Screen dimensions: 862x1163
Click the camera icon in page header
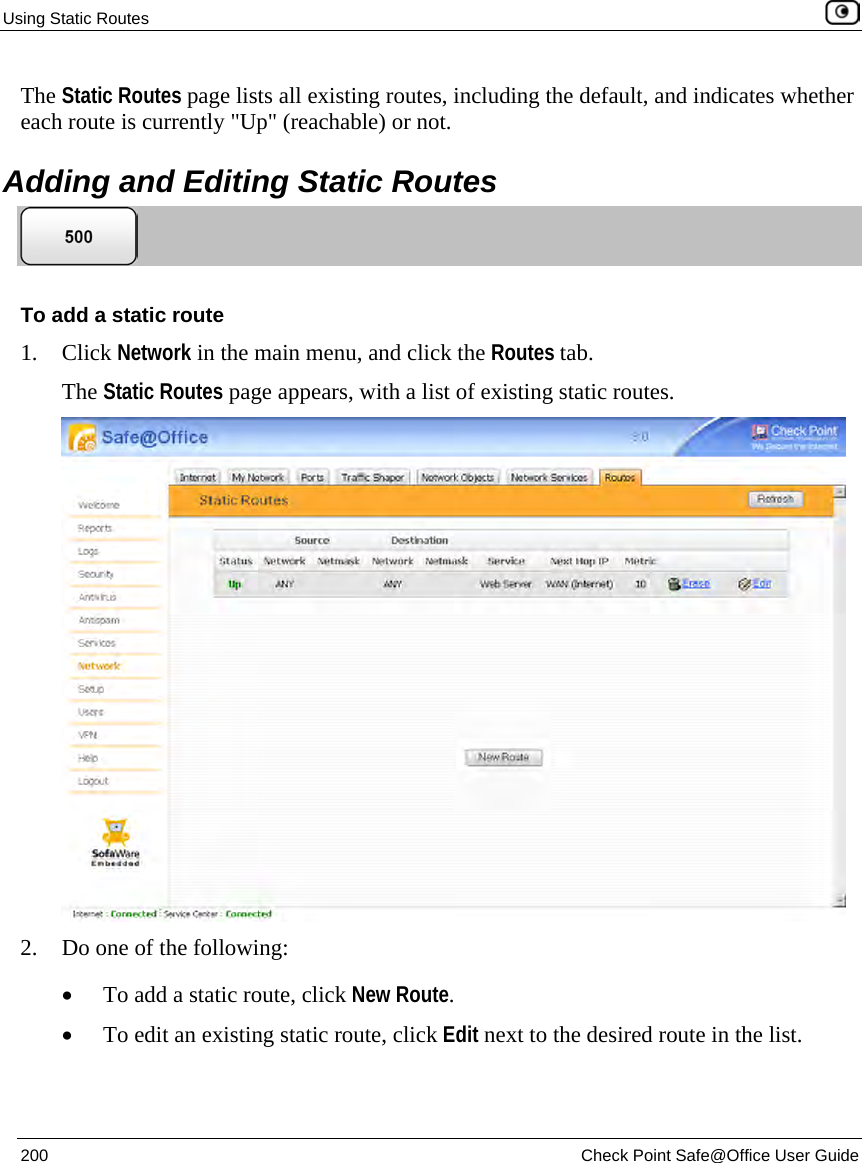click(x=842, y=13)
